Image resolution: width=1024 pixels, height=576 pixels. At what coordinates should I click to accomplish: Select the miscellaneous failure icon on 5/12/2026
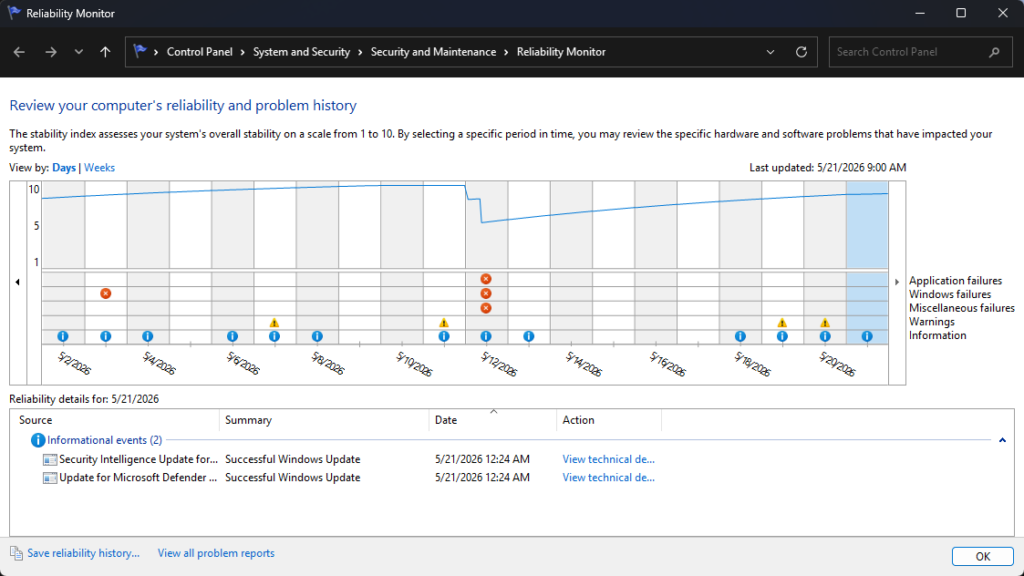[x=486, y=308]
